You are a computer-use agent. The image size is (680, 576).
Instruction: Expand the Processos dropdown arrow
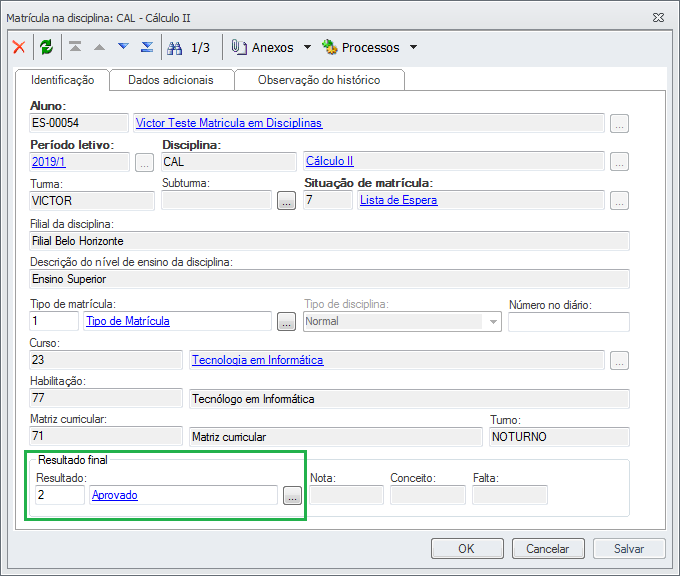[413, 47]
